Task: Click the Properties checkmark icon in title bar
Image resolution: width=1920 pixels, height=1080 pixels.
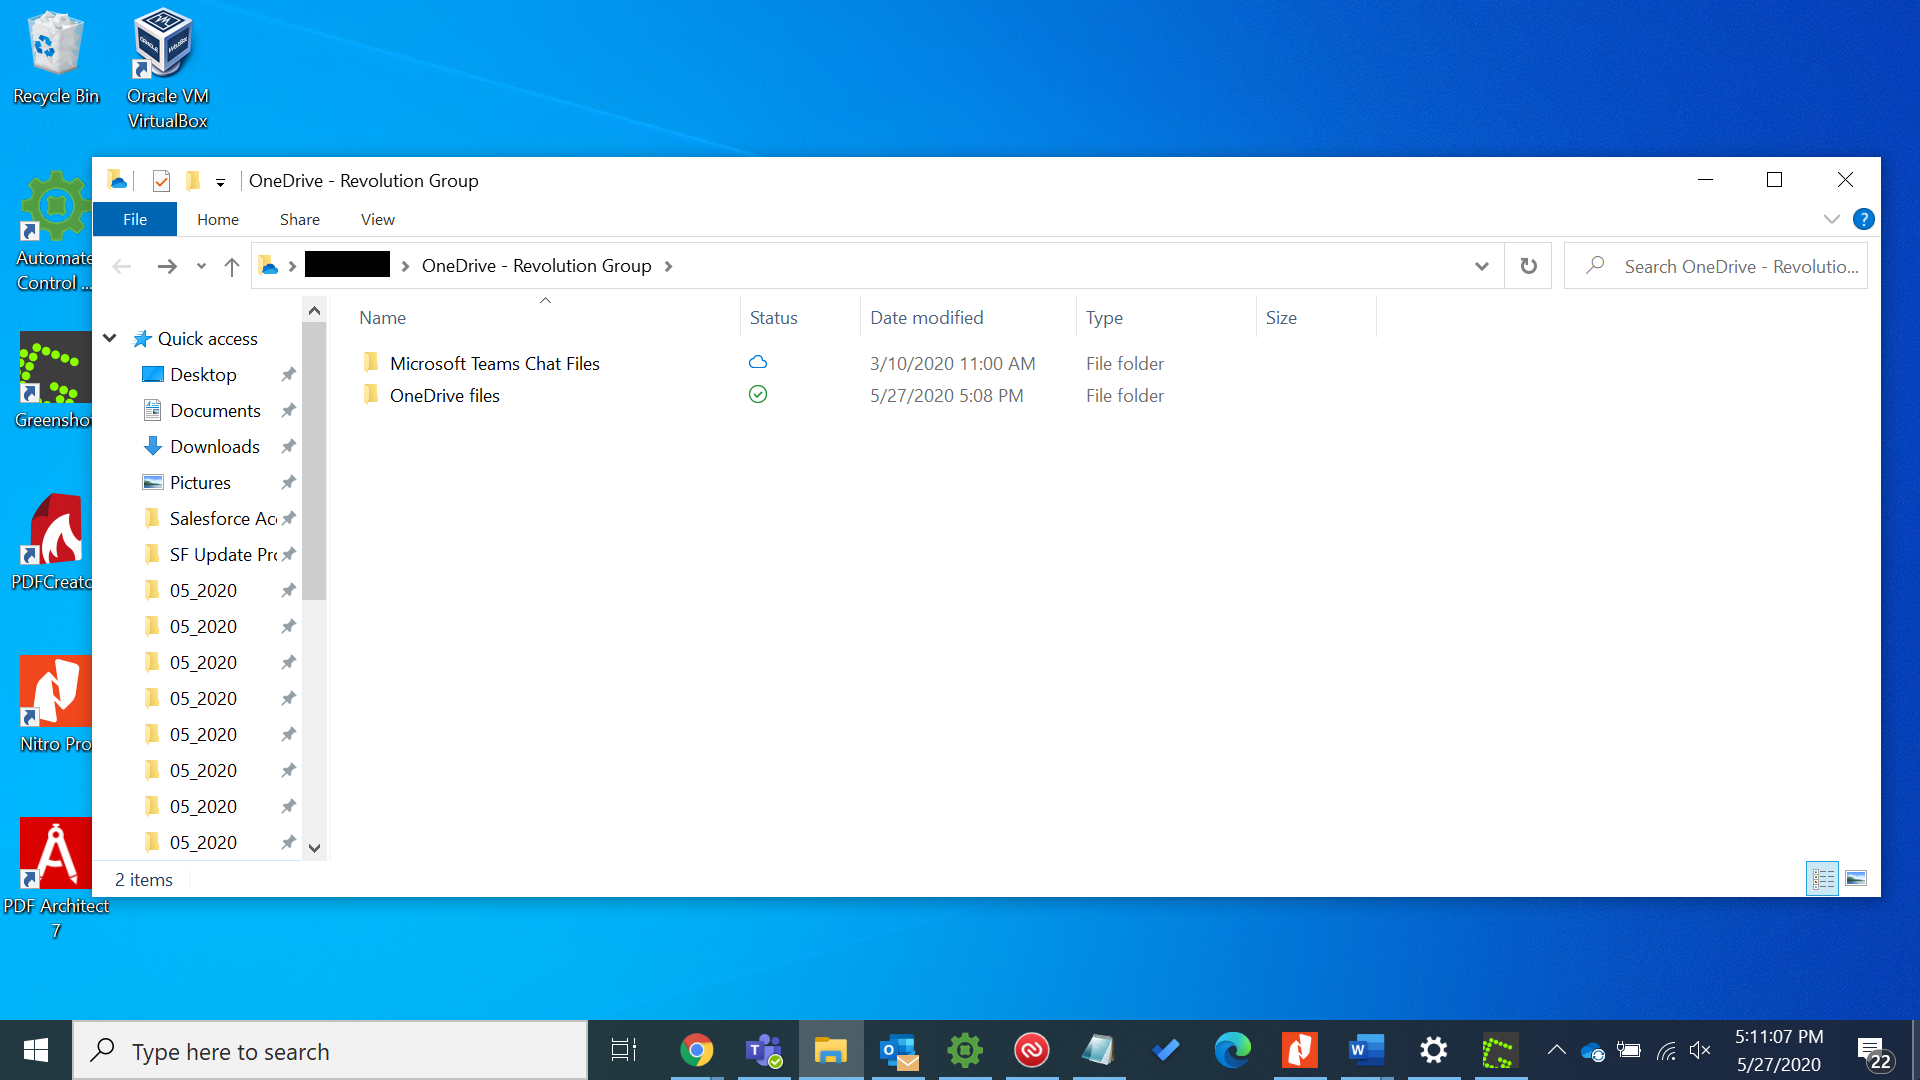Action: click(161, 181)
